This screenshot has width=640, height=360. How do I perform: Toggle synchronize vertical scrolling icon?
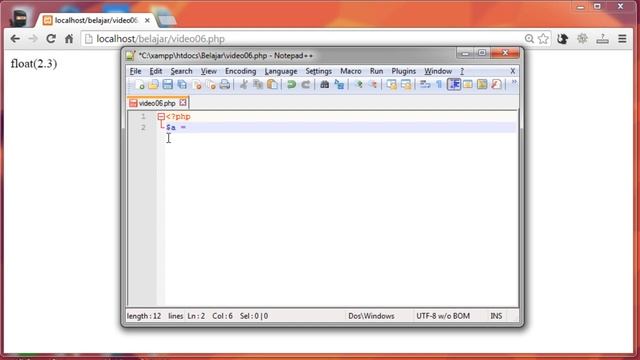[391, 84]
